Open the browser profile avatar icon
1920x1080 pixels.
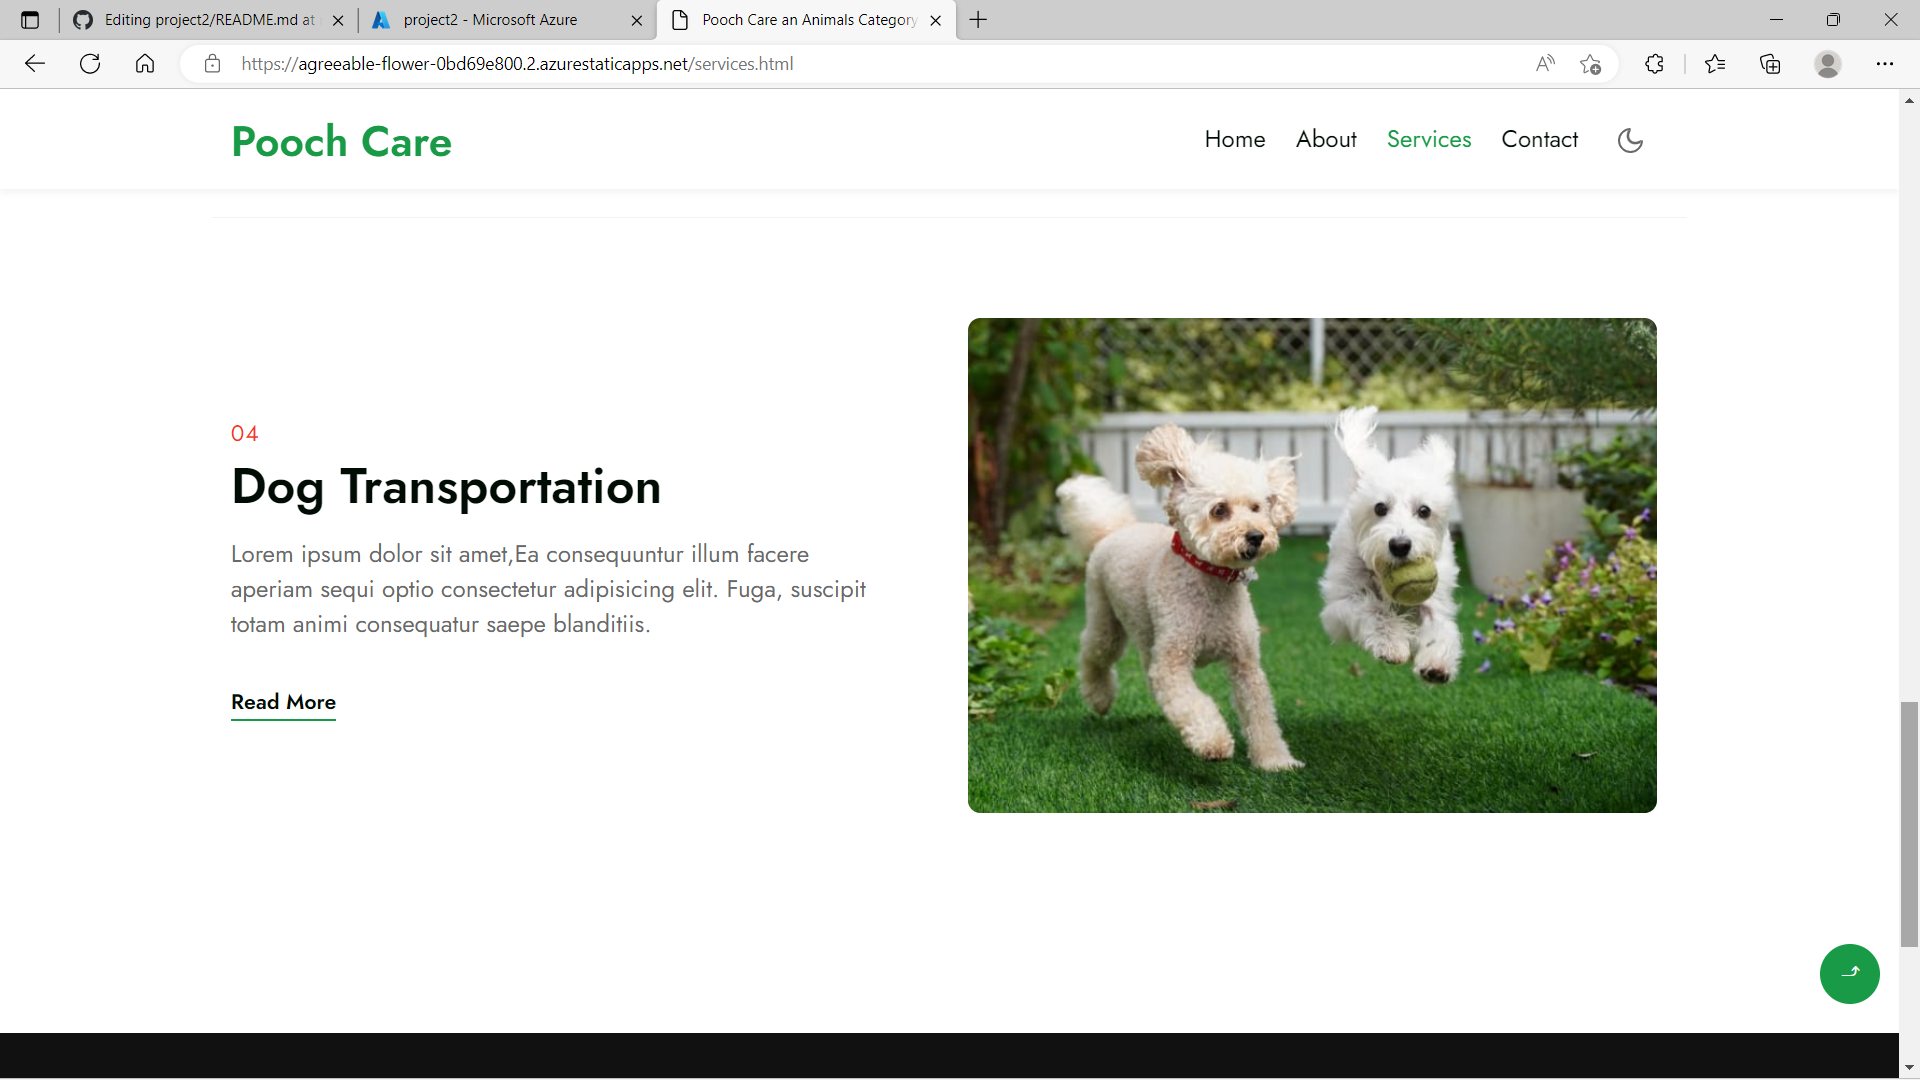pyautogui.click(x=1828, y=63)
